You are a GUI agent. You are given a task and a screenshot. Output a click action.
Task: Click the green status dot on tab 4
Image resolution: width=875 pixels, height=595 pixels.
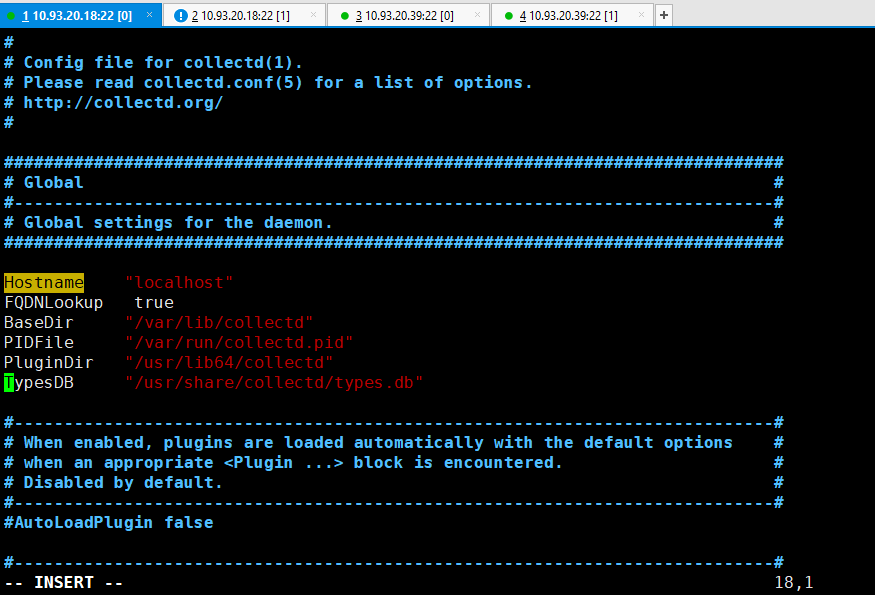(x=508, y=16)
